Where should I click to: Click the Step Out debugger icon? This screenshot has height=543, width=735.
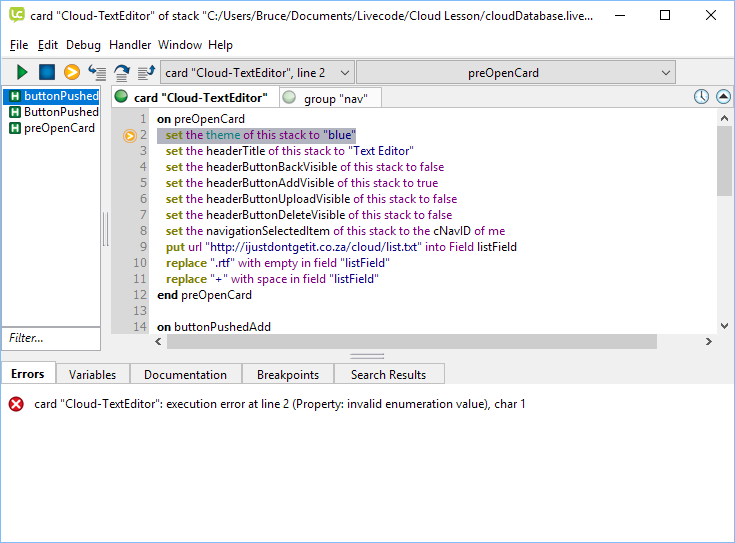tap(146, 72)
